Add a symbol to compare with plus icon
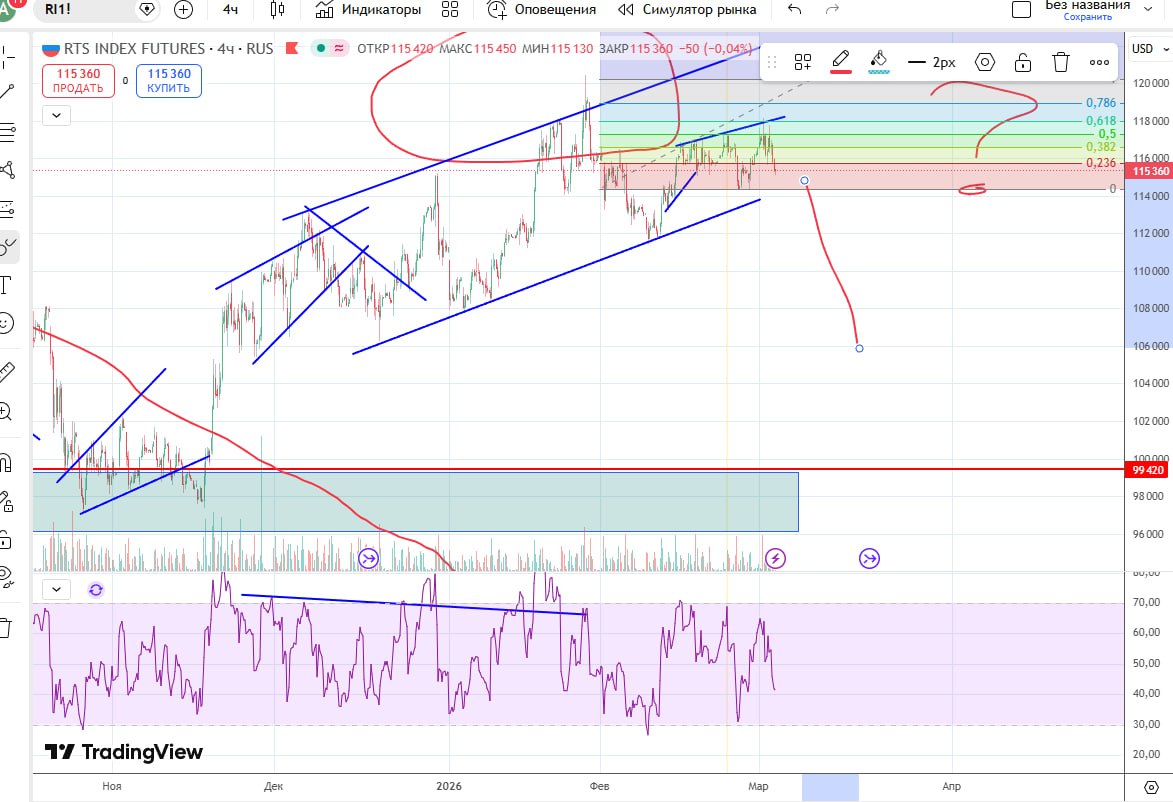 [x=183, y=10]
